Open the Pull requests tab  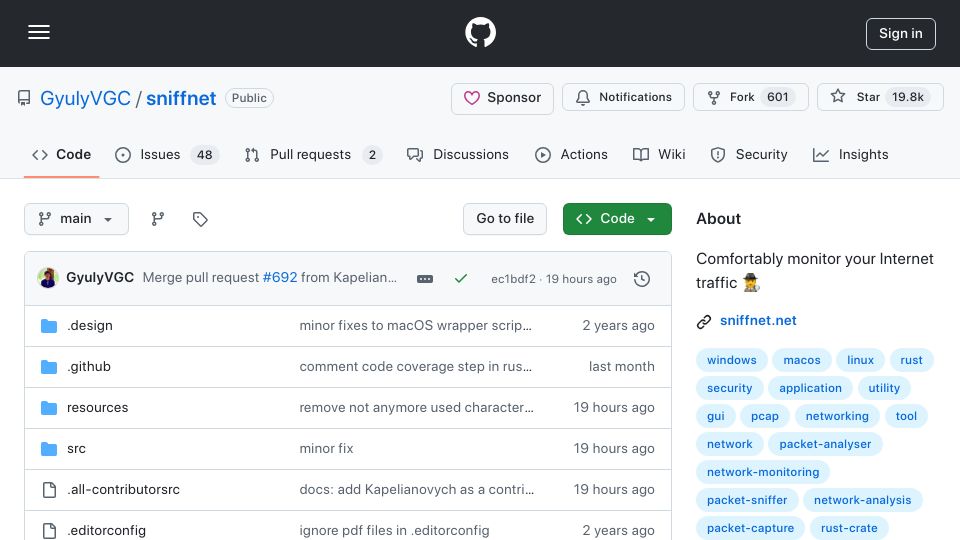[313, 154]
